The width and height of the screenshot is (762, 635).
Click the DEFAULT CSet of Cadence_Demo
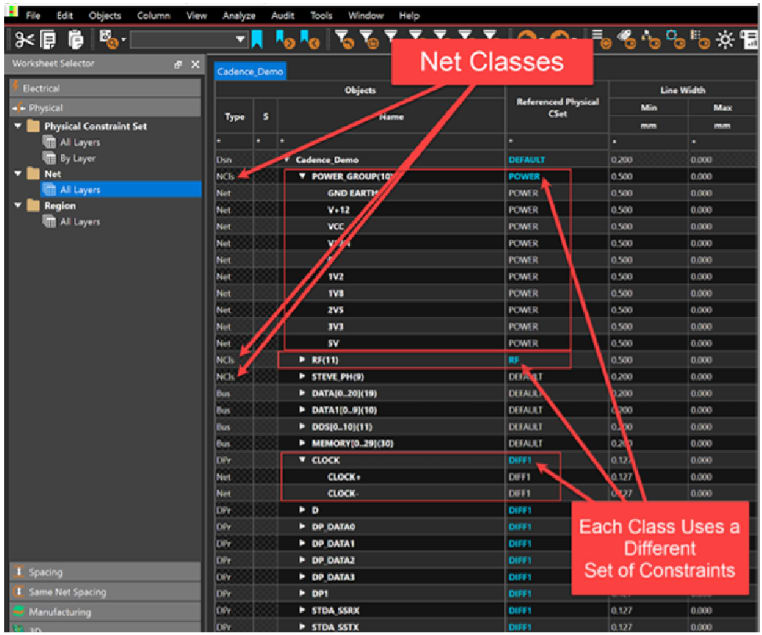(x=527, y=159)
